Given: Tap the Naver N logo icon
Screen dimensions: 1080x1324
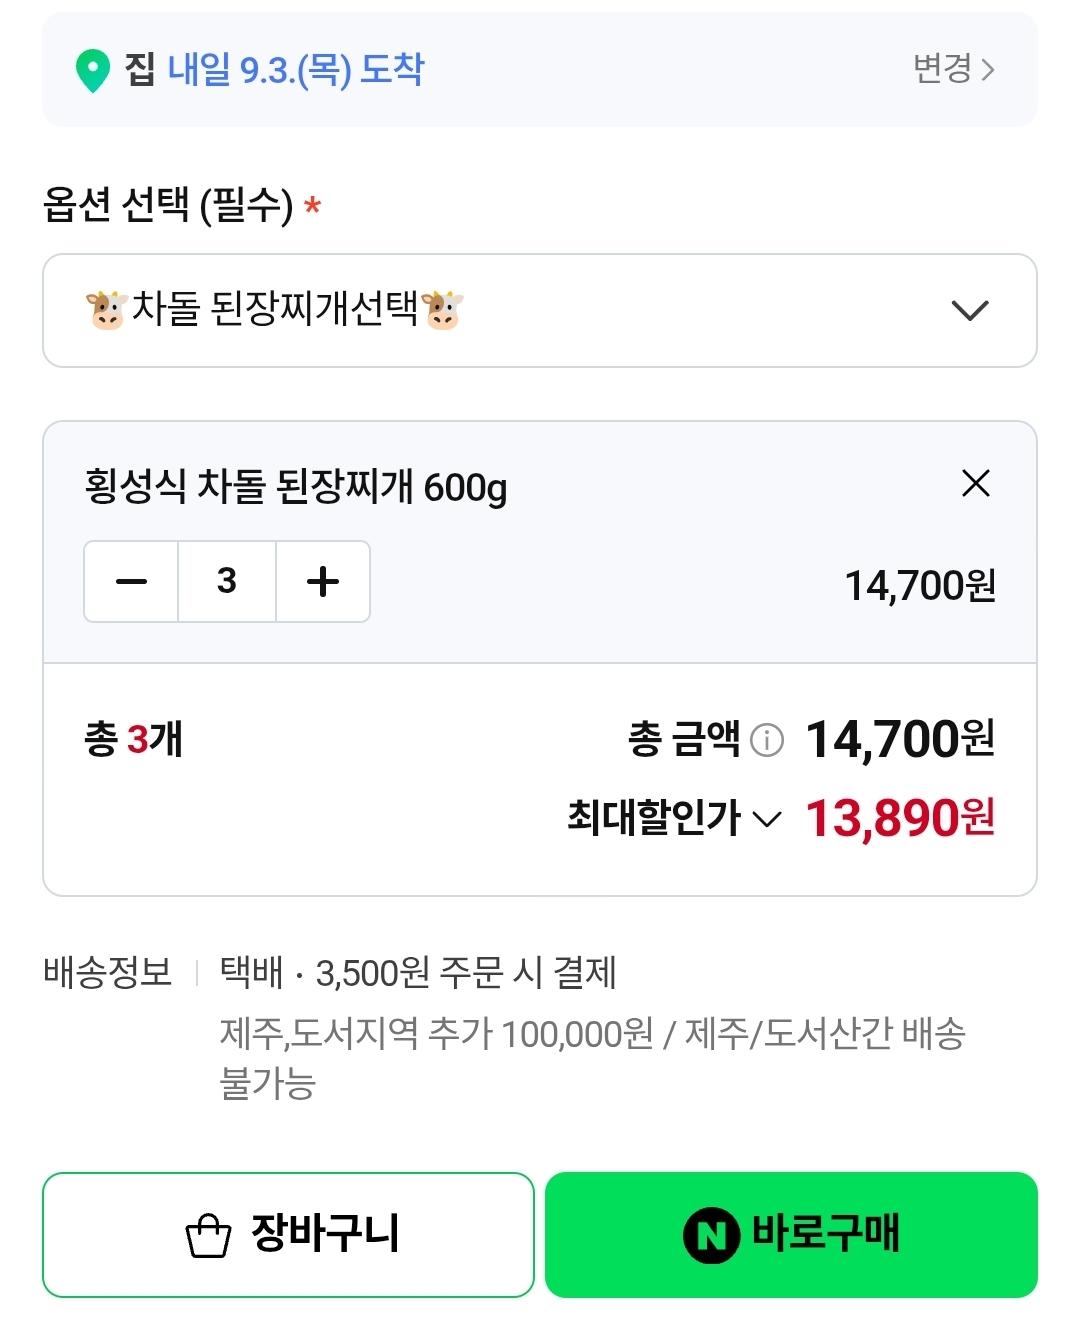Looking at the screenshot, I should [x=711, y=1236].
